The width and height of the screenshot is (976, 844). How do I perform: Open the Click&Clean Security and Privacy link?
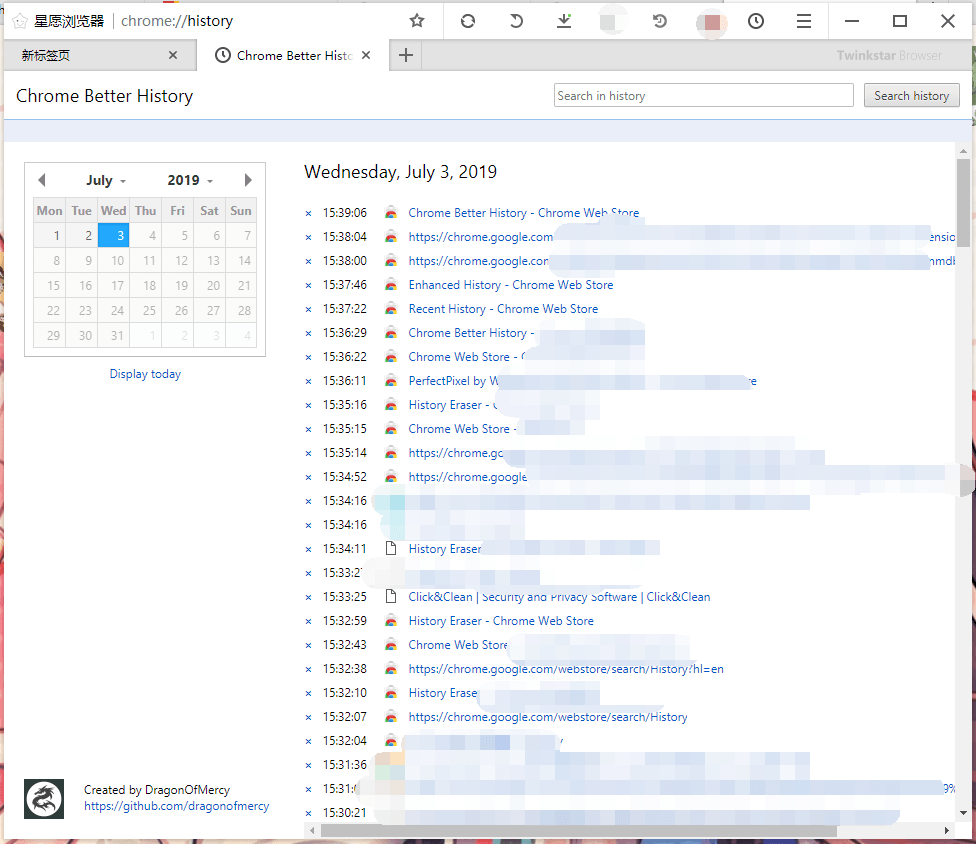559,597
